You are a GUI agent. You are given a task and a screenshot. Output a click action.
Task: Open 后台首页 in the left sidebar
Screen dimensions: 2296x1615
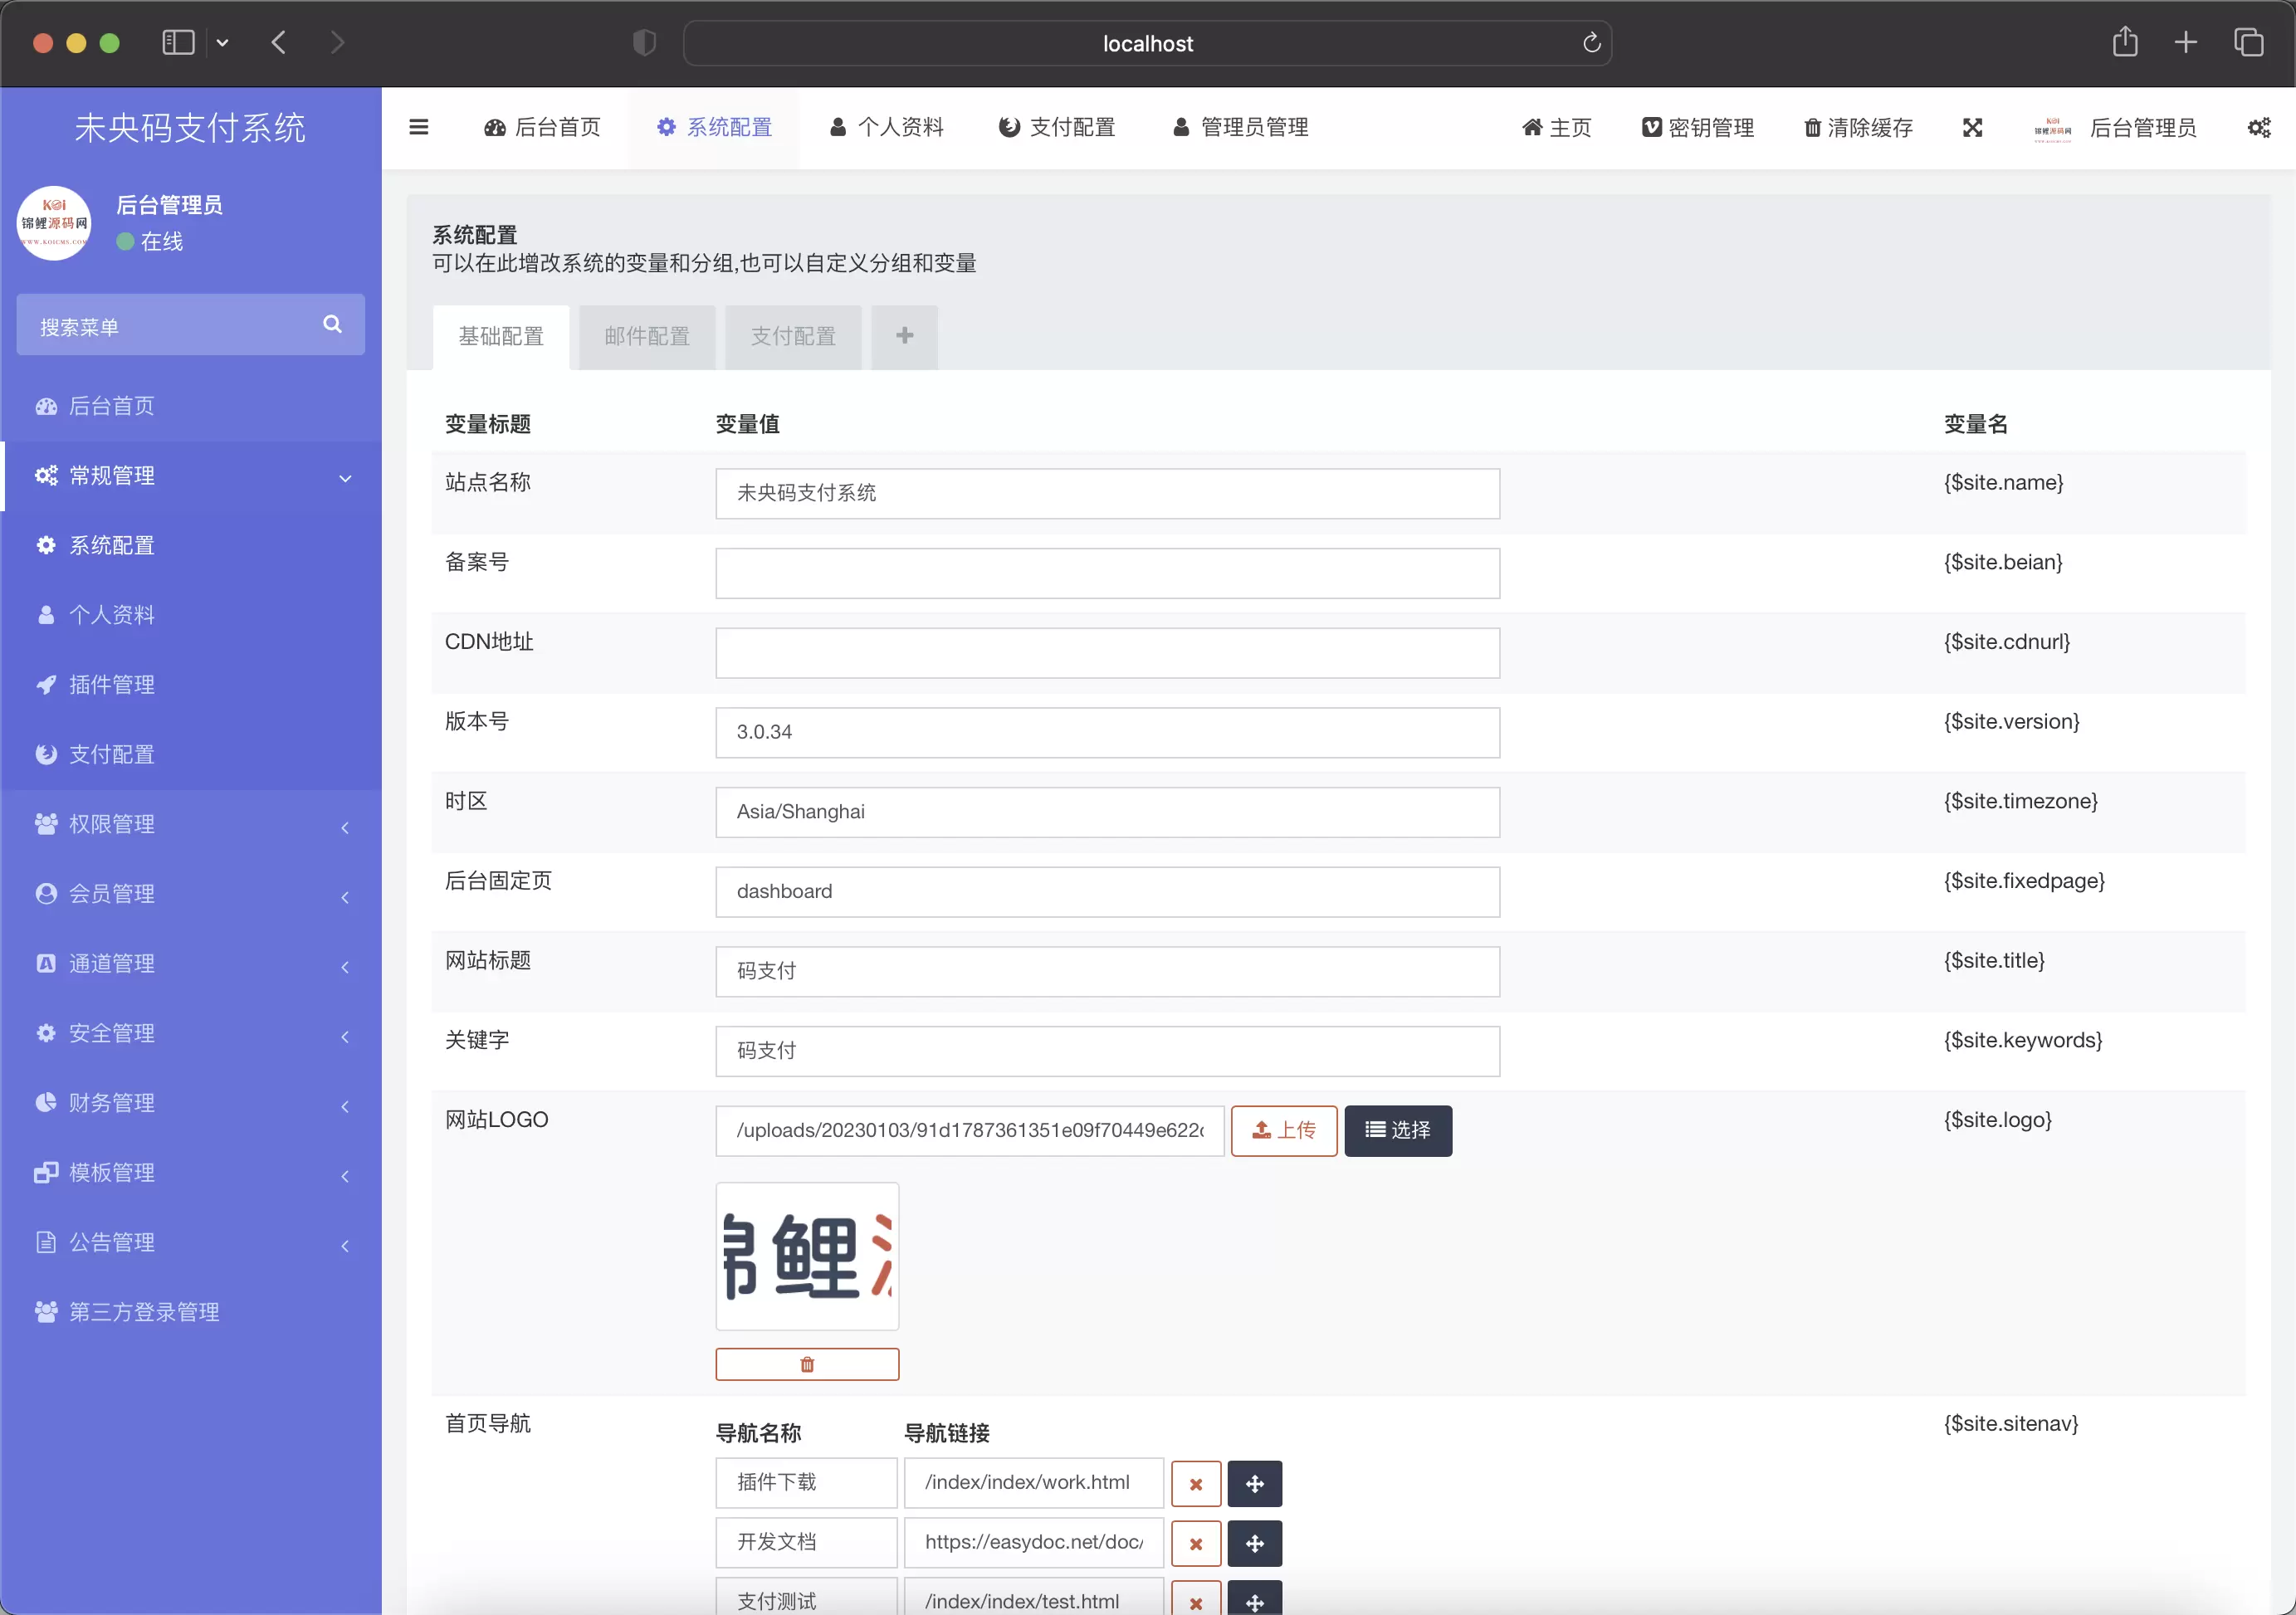(x=191, y=406)
